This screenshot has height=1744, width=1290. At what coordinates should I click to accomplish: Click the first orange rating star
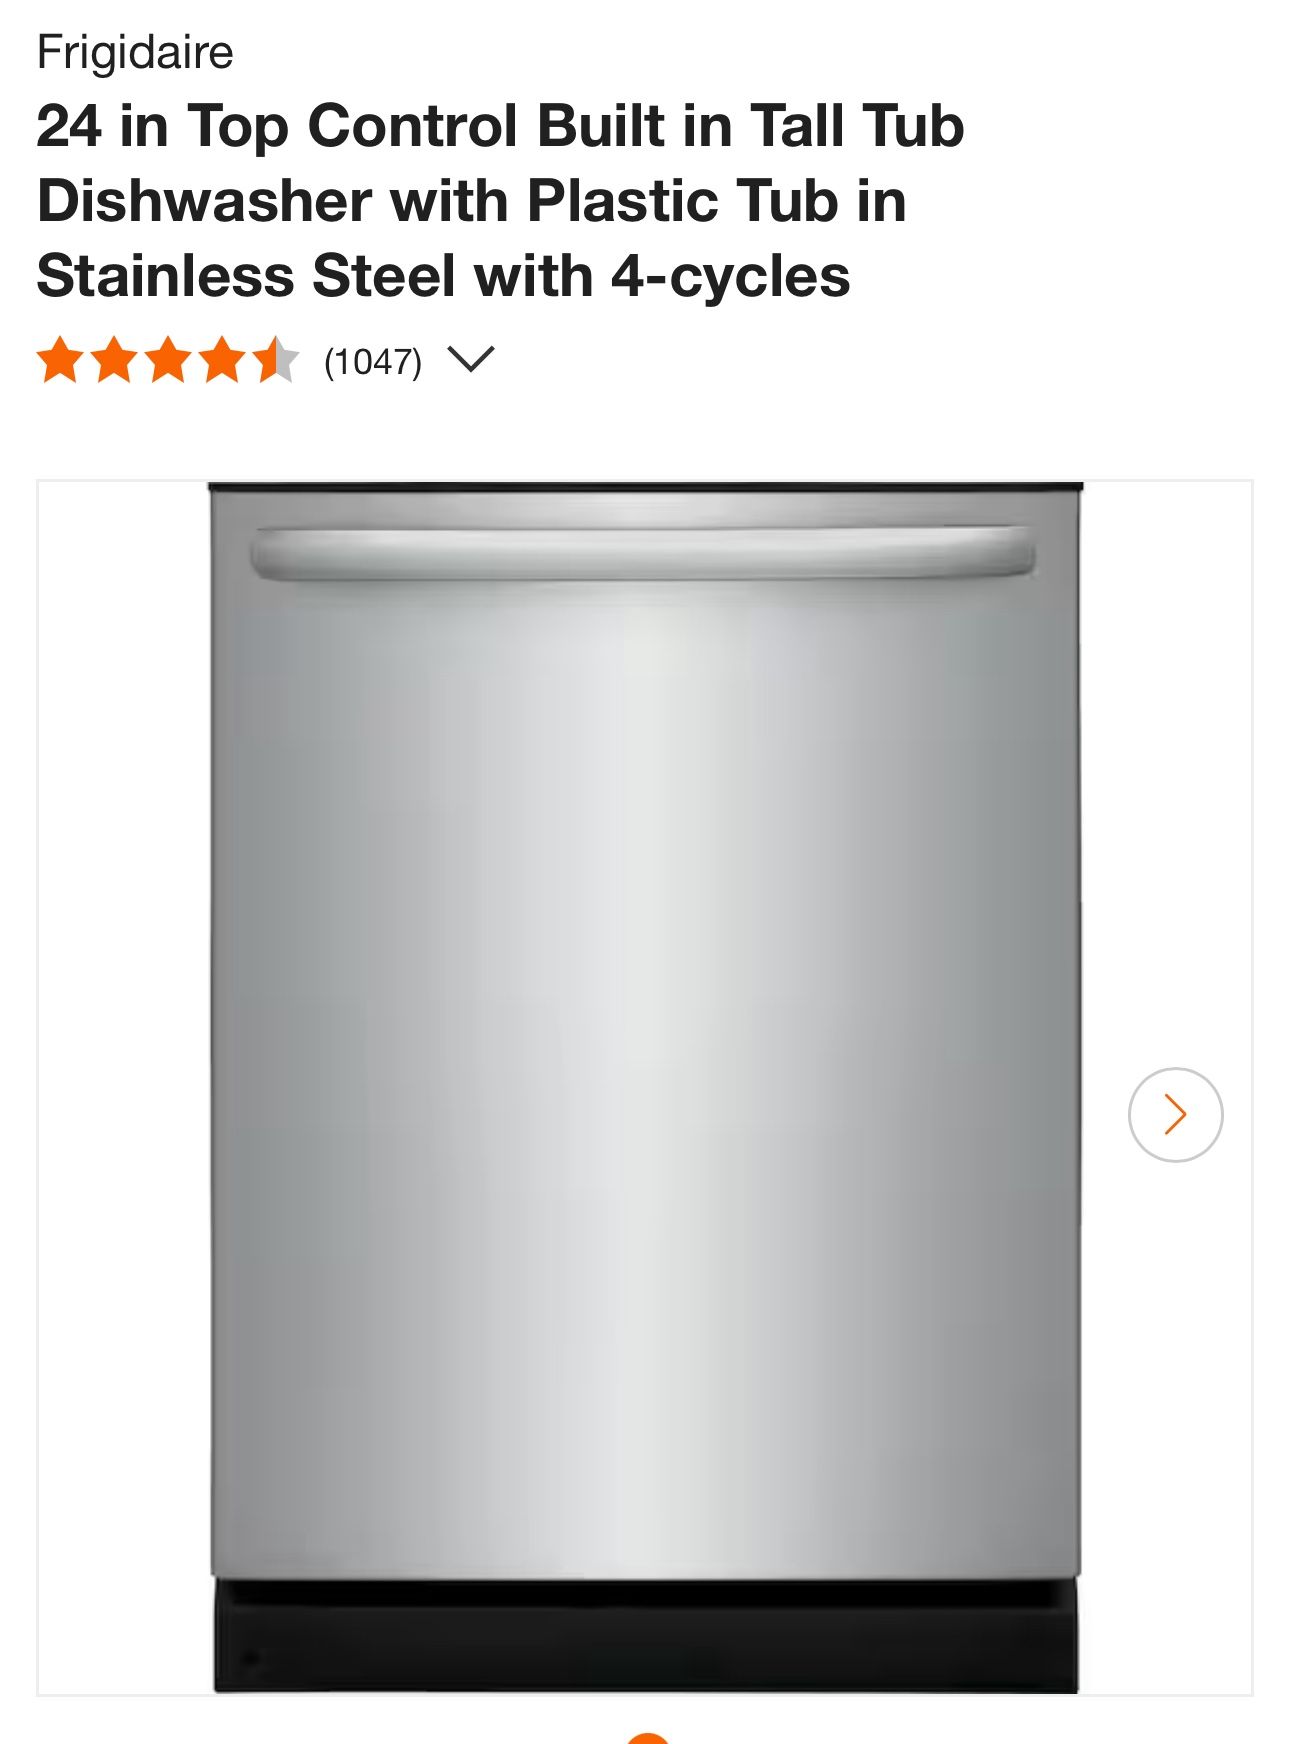60,360
